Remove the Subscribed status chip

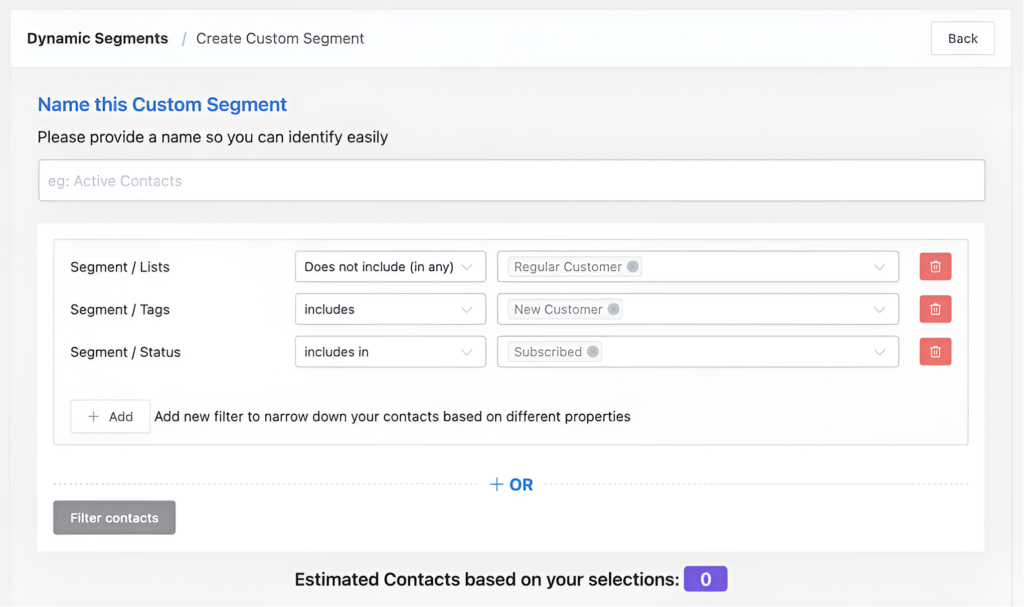point(593,352)
